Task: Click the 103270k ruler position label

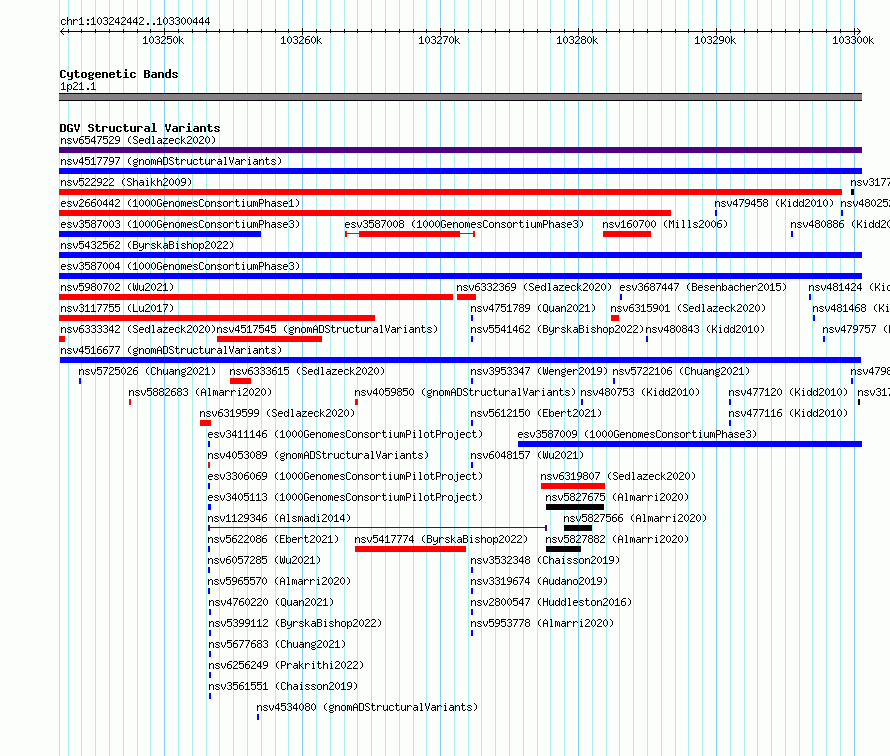Action: (439, 40)
